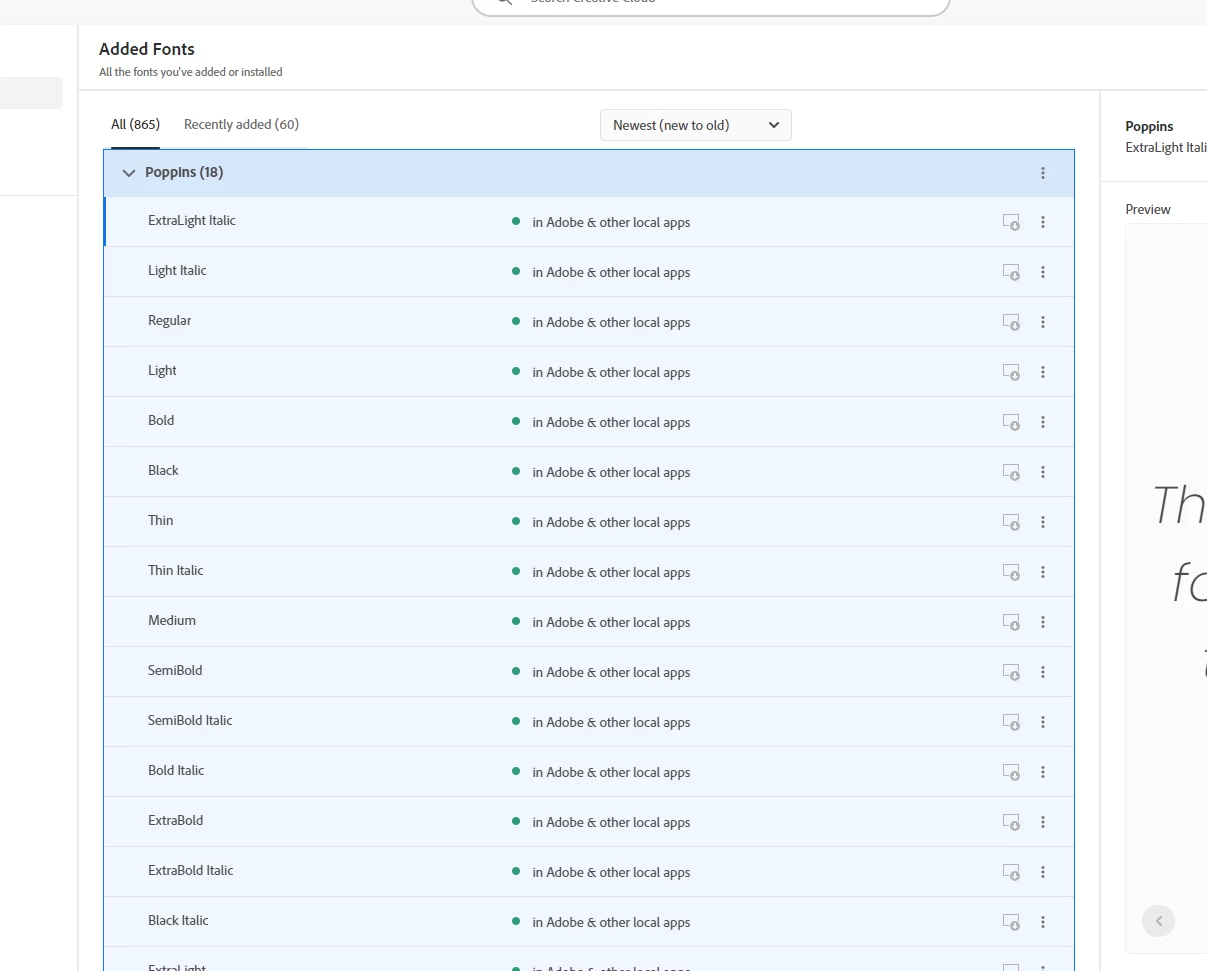The height and width of the screenshot is (971, 1207).
Task: Click install icon in Thin Italic row
Action: [1011, 572]
